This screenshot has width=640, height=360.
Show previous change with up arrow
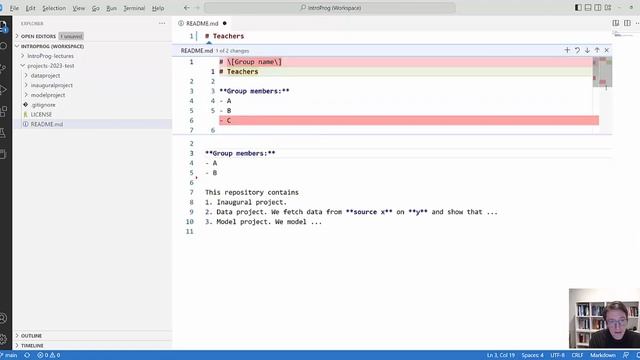click(597, 50)
